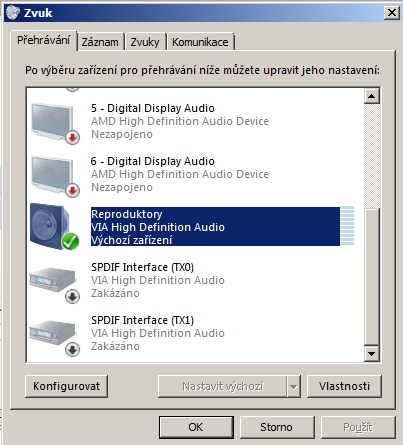Click the disabled arrow badge on SPDIF TX0
This screenshot has width=403, height=445.
(72, 296)
